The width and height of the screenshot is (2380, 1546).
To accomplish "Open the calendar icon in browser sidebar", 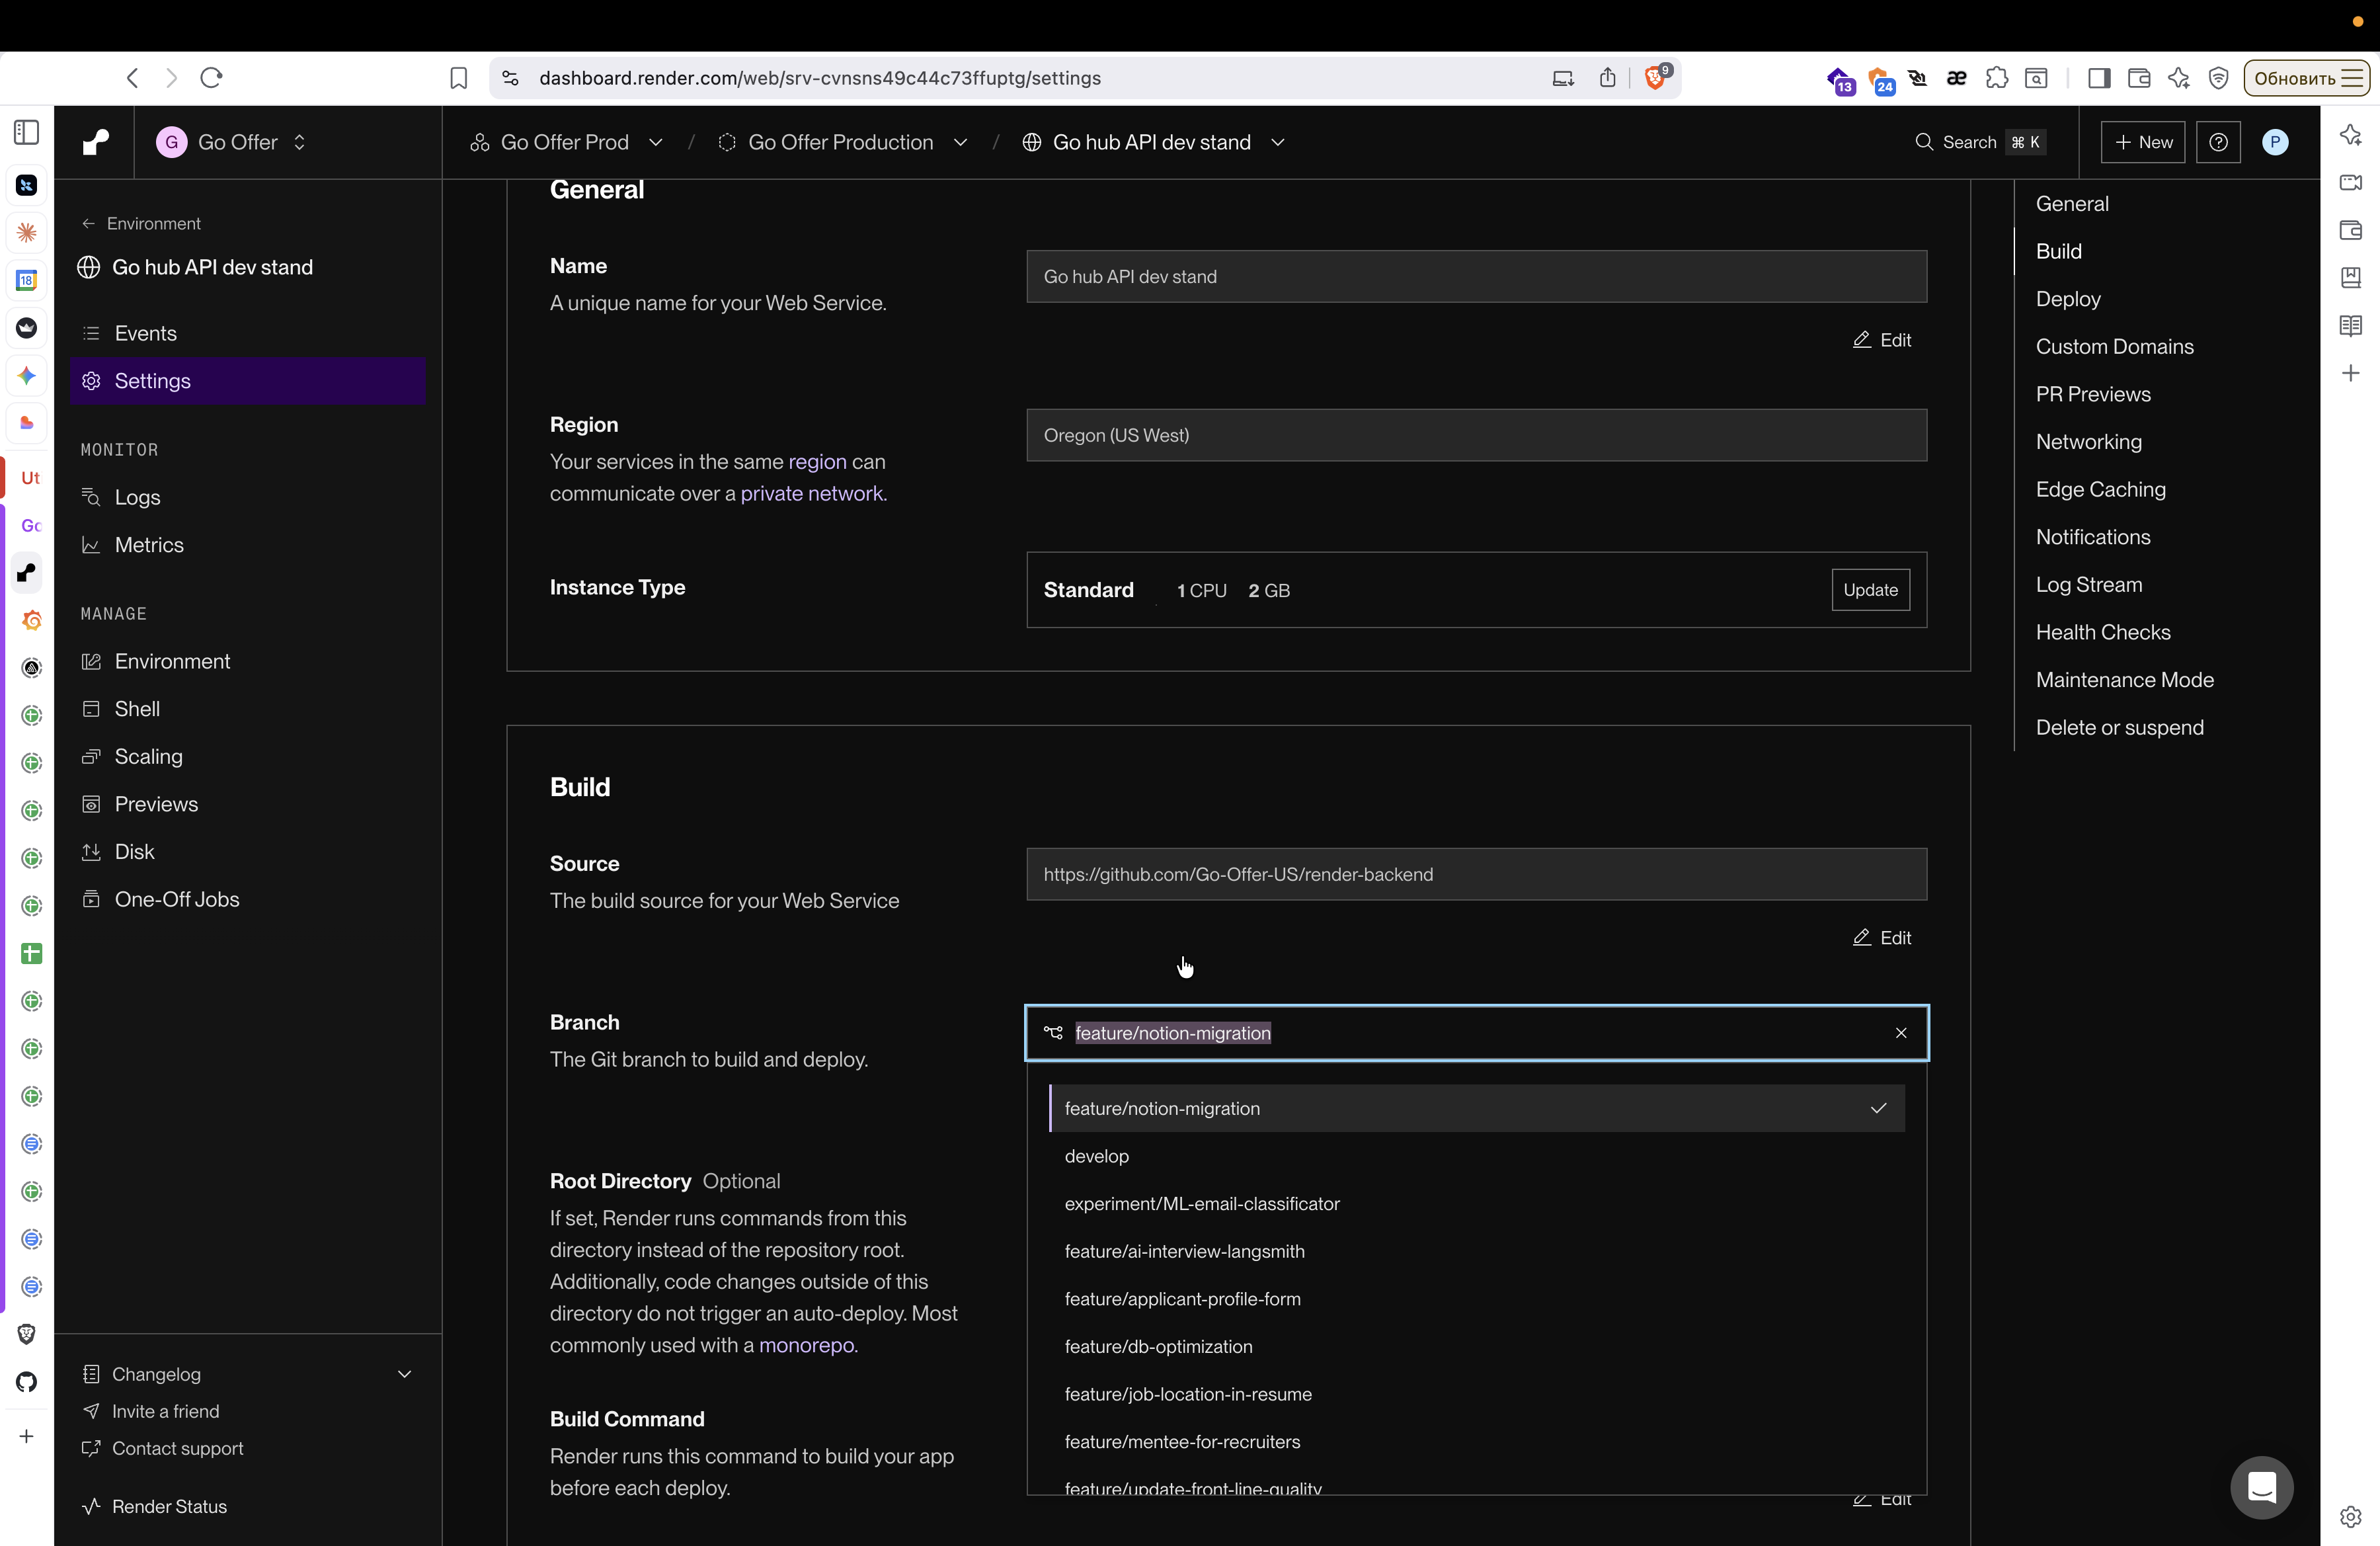I will [27, 280].
